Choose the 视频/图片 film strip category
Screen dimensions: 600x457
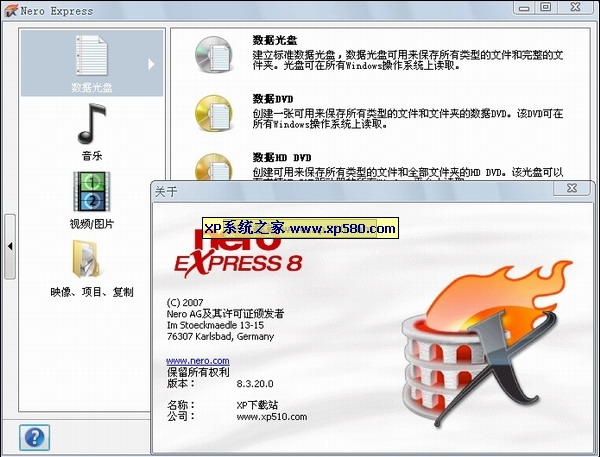(x=92, y=191)
